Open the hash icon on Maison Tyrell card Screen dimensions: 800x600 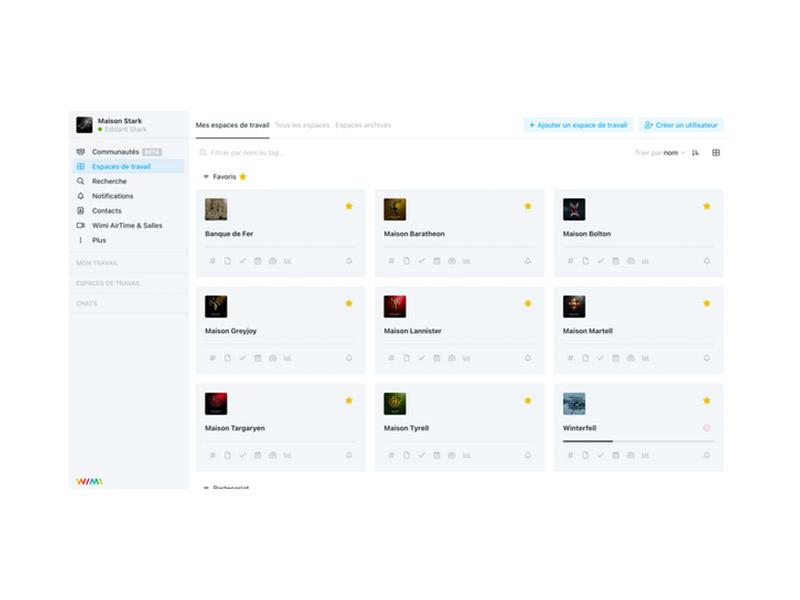tap(391, 455)
